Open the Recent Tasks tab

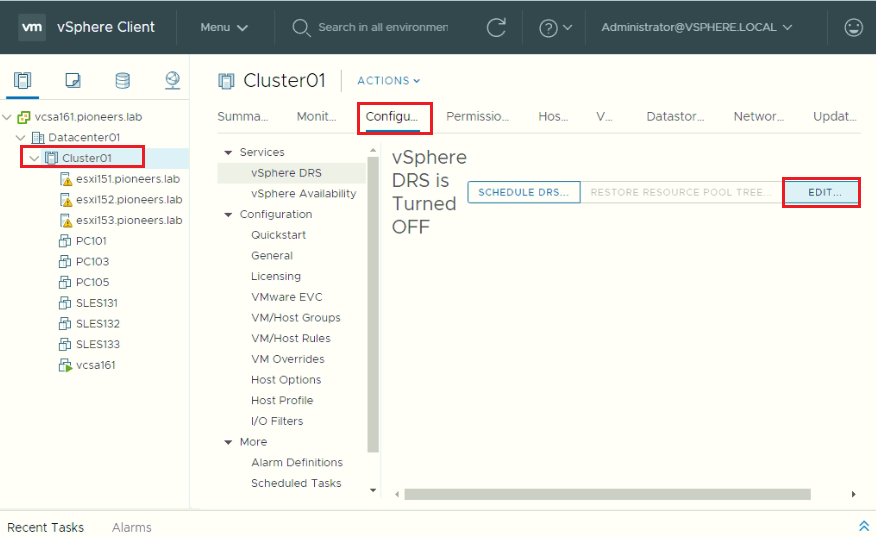coord(45,528)
